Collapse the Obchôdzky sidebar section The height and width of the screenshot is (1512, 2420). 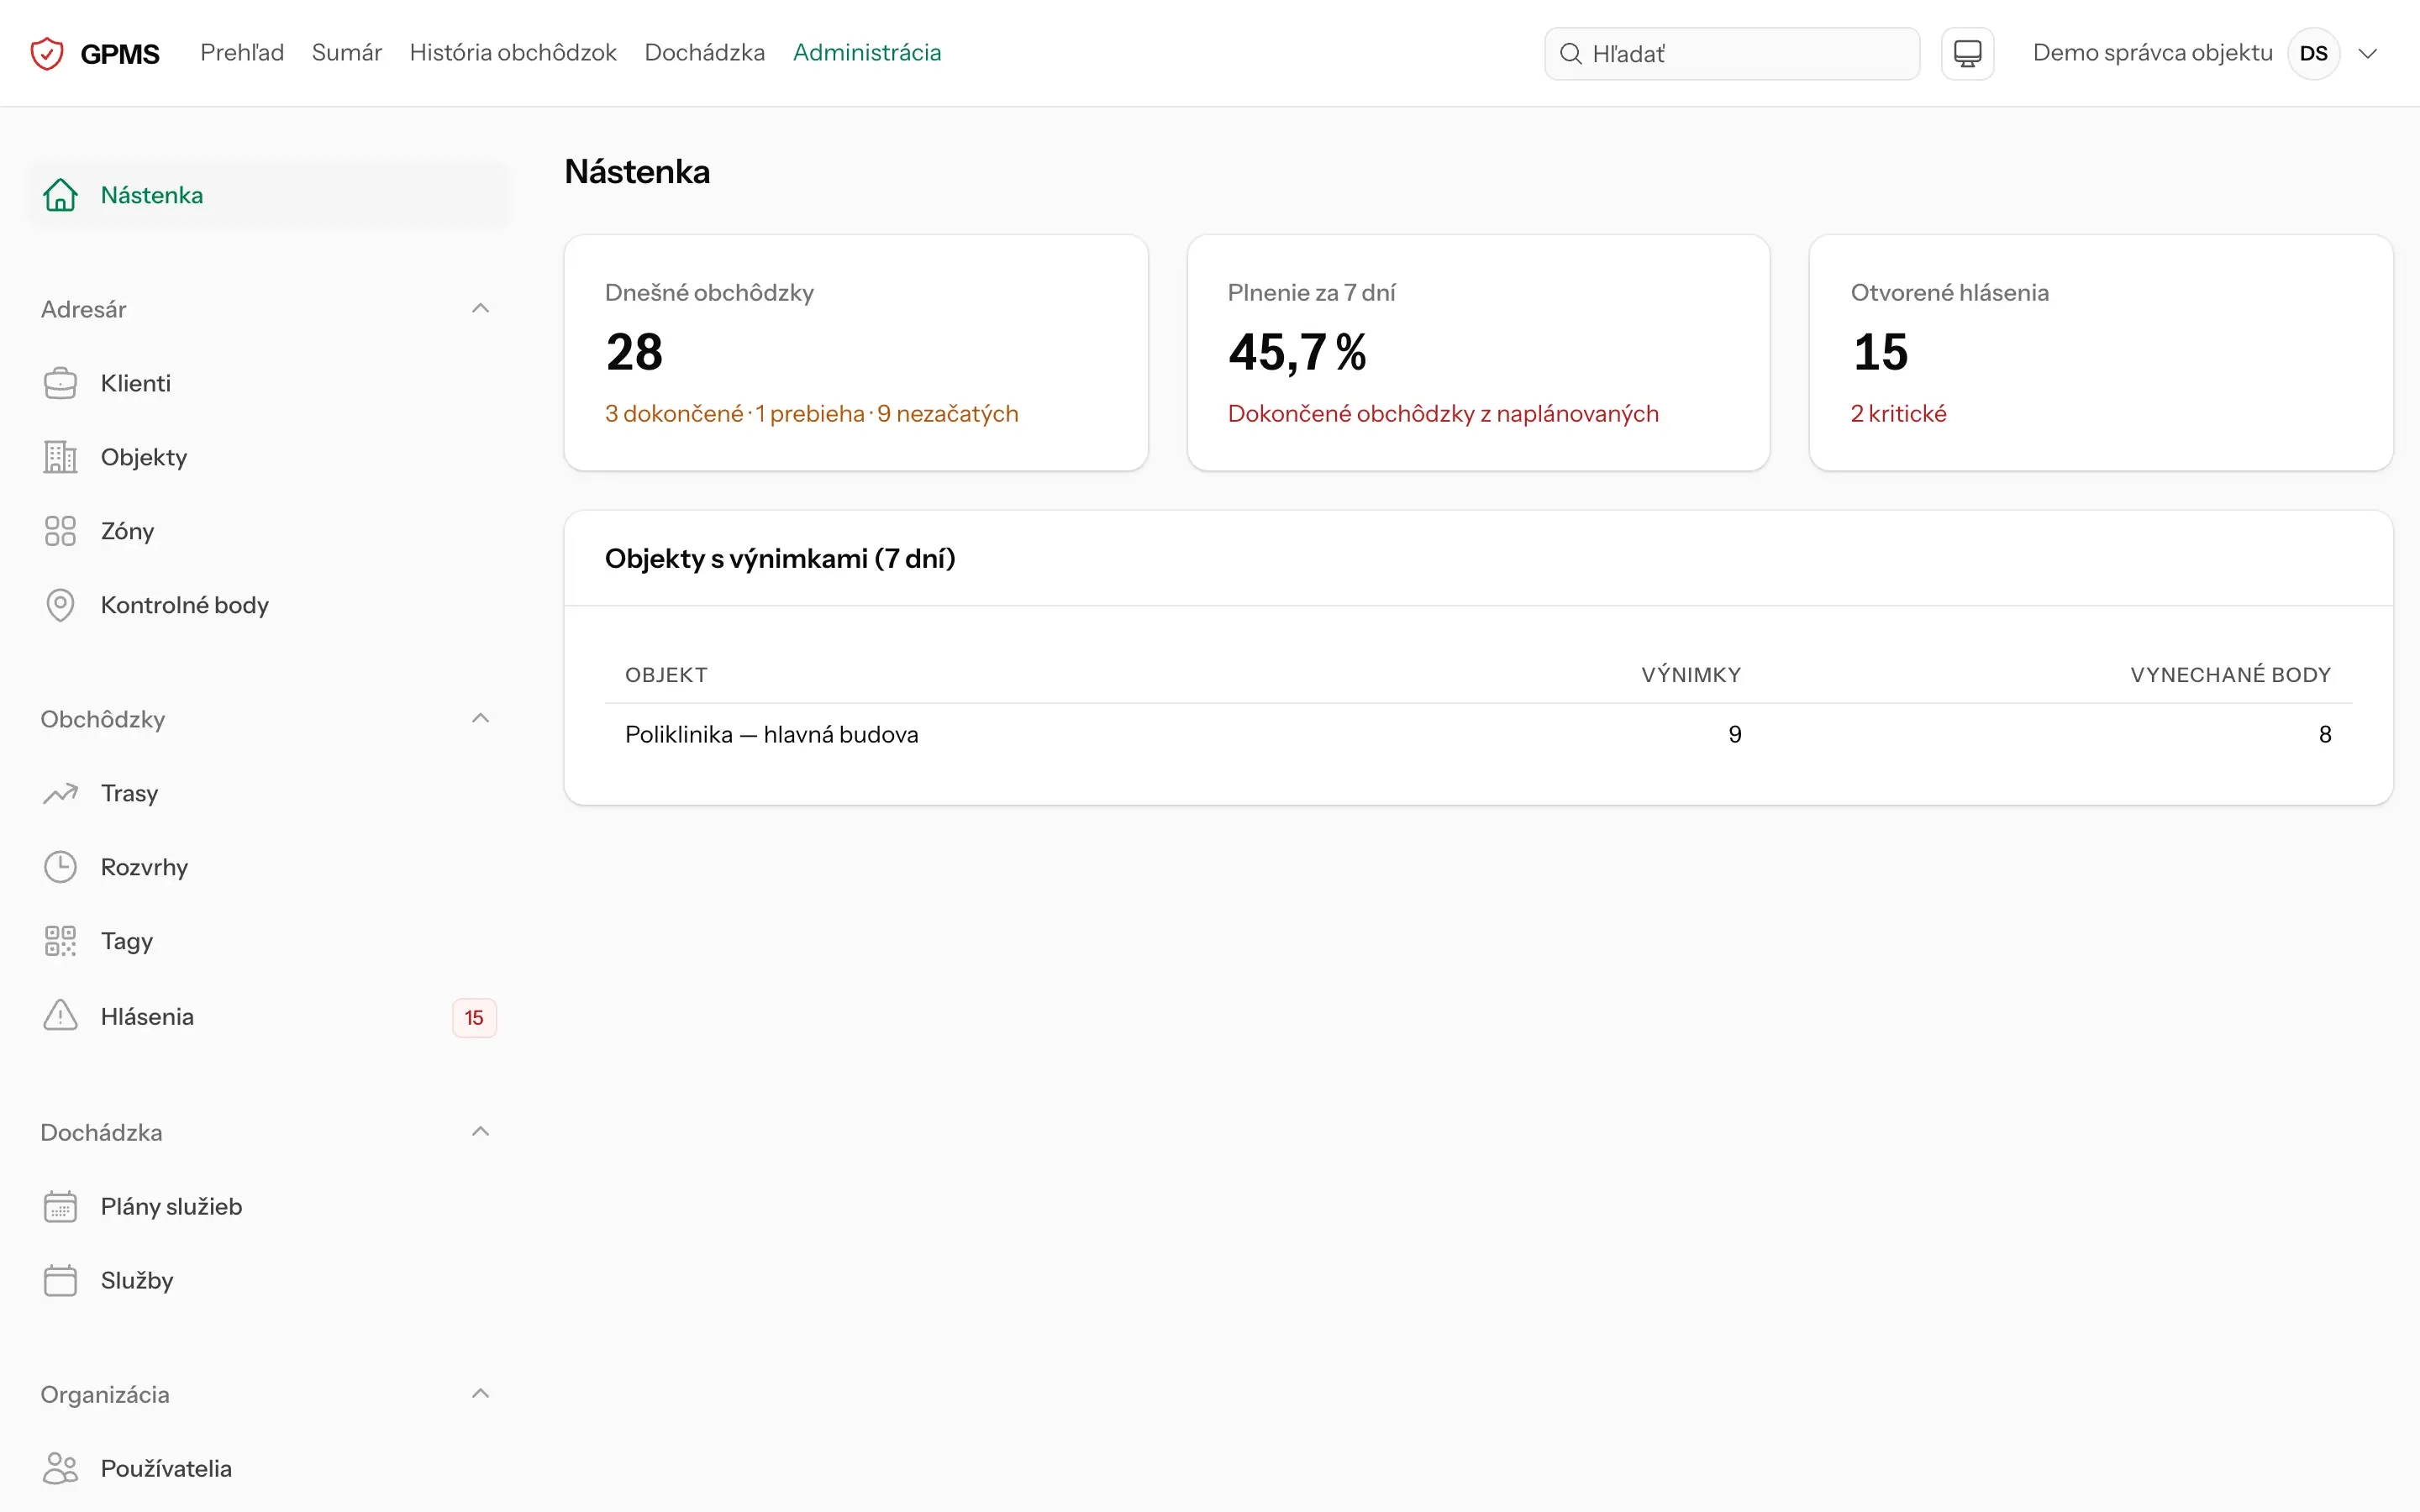[480, 719]
